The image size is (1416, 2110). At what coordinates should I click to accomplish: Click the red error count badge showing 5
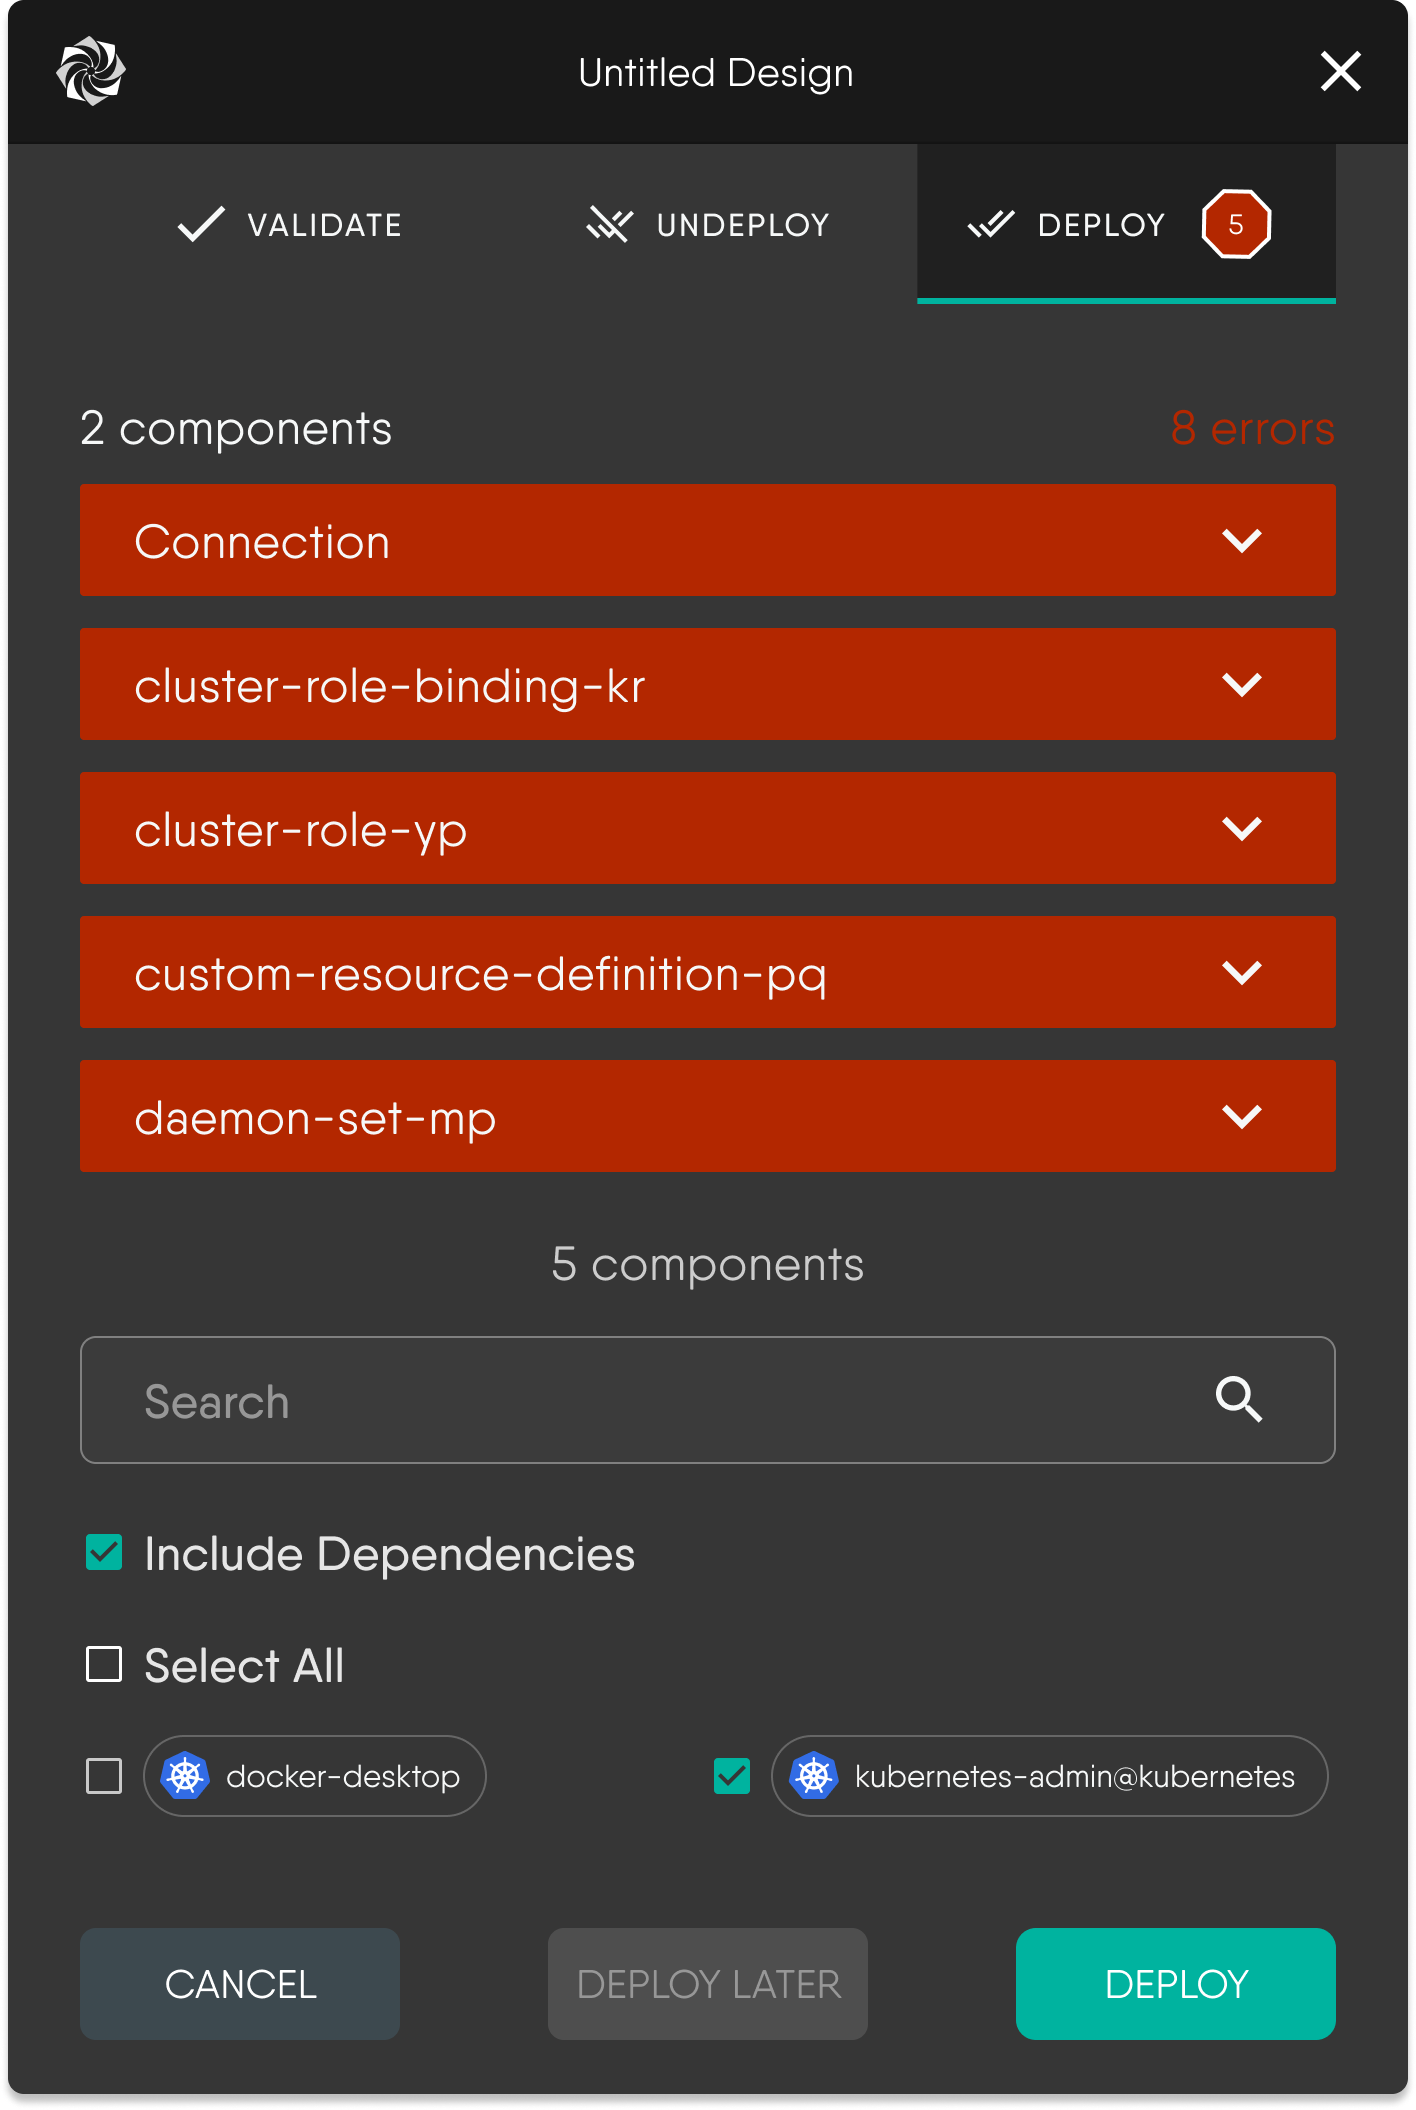coord(1236,223)
